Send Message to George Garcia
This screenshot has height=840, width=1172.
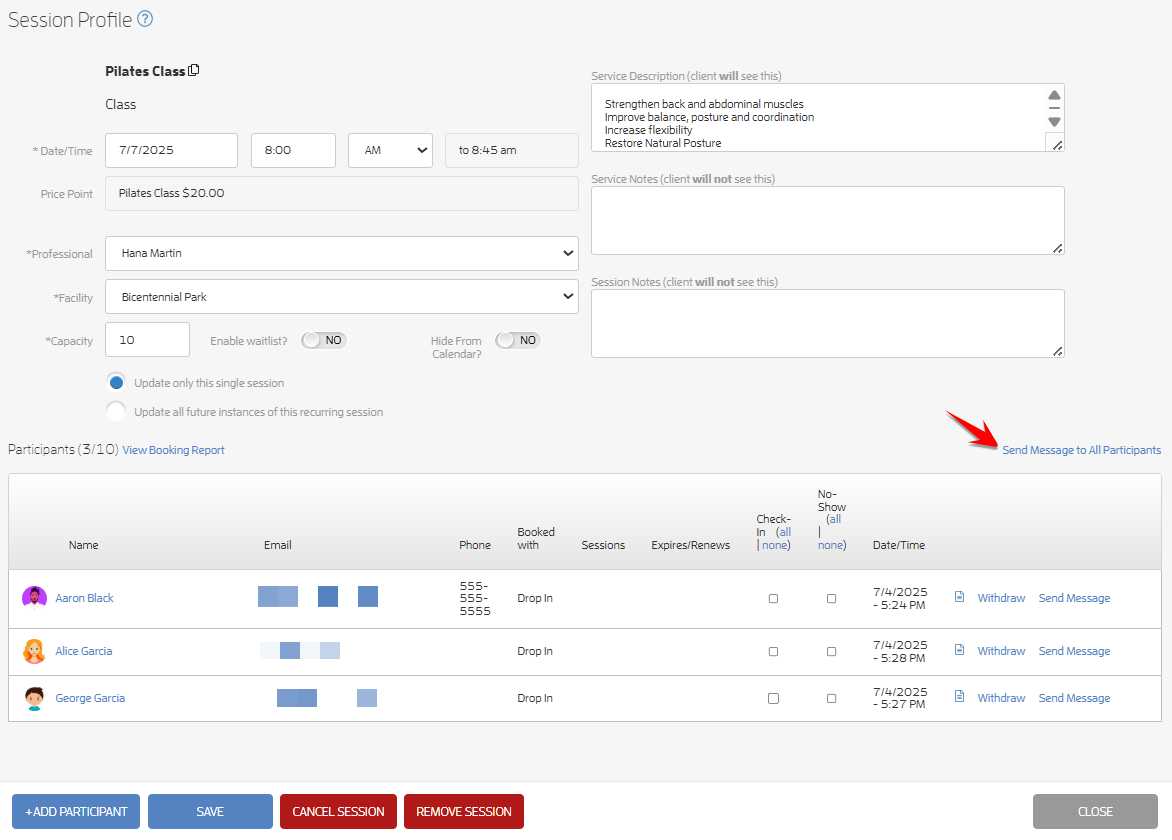coord(1074,698)
